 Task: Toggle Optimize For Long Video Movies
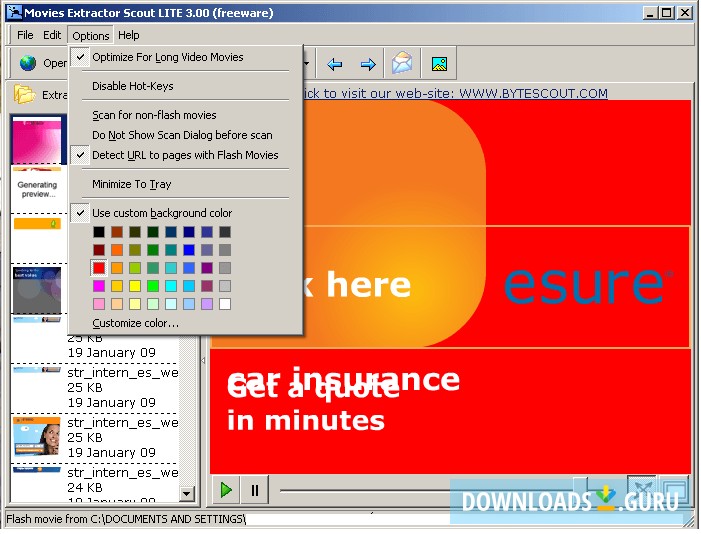(x=186, y=57)
